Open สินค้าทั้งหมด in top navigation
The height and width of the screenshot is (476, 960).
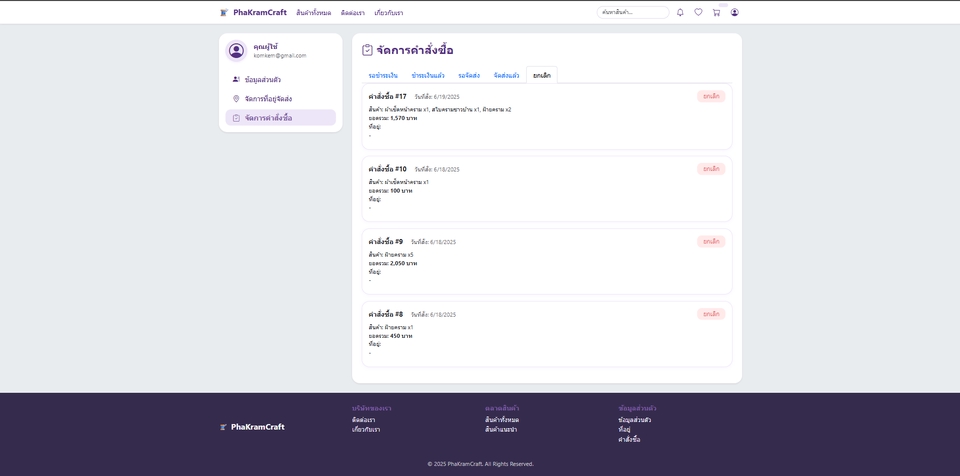point(313,13)
